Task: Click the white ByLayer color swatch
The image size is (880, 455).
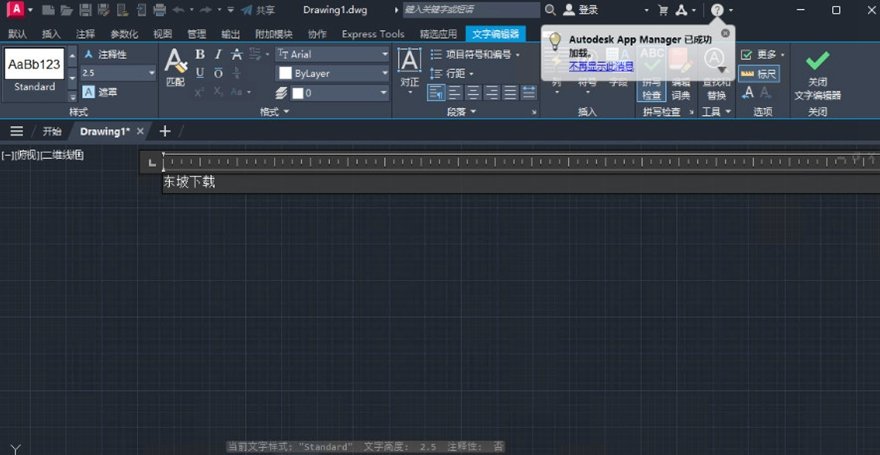Action: point(286,73)
